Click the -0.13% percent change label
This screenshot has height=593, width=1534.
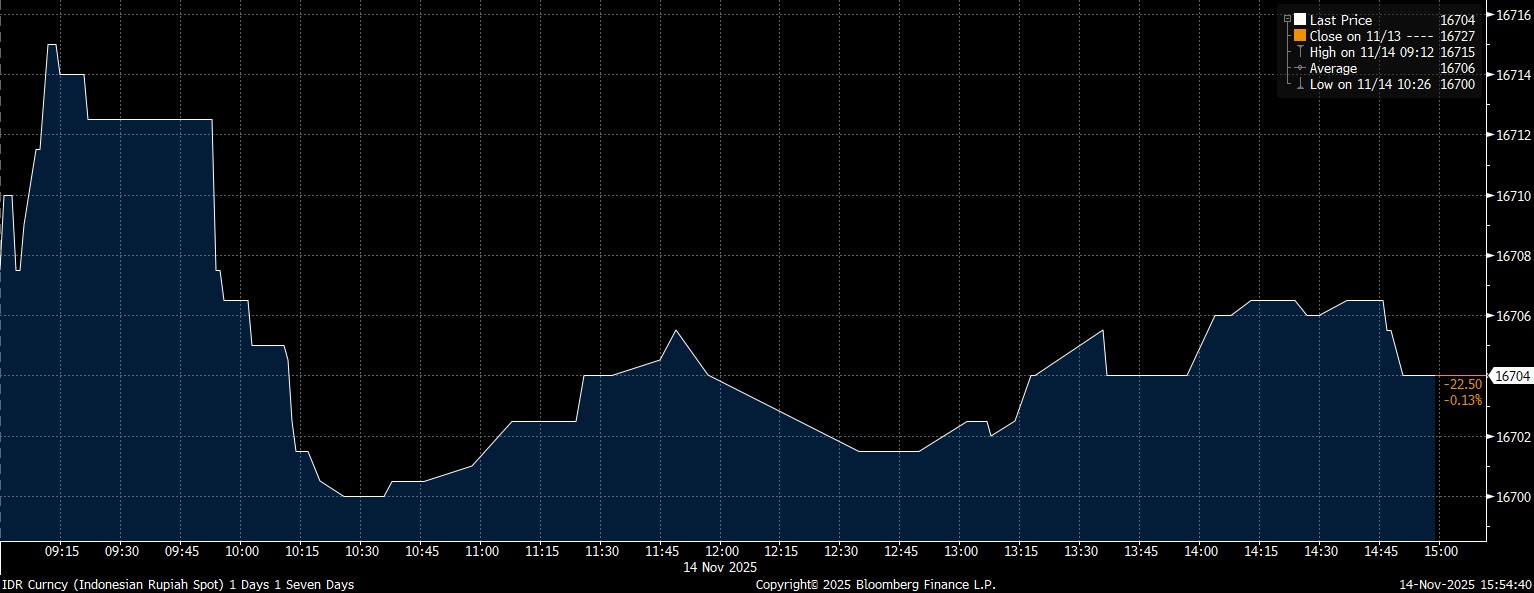[x=1461, y=400]
